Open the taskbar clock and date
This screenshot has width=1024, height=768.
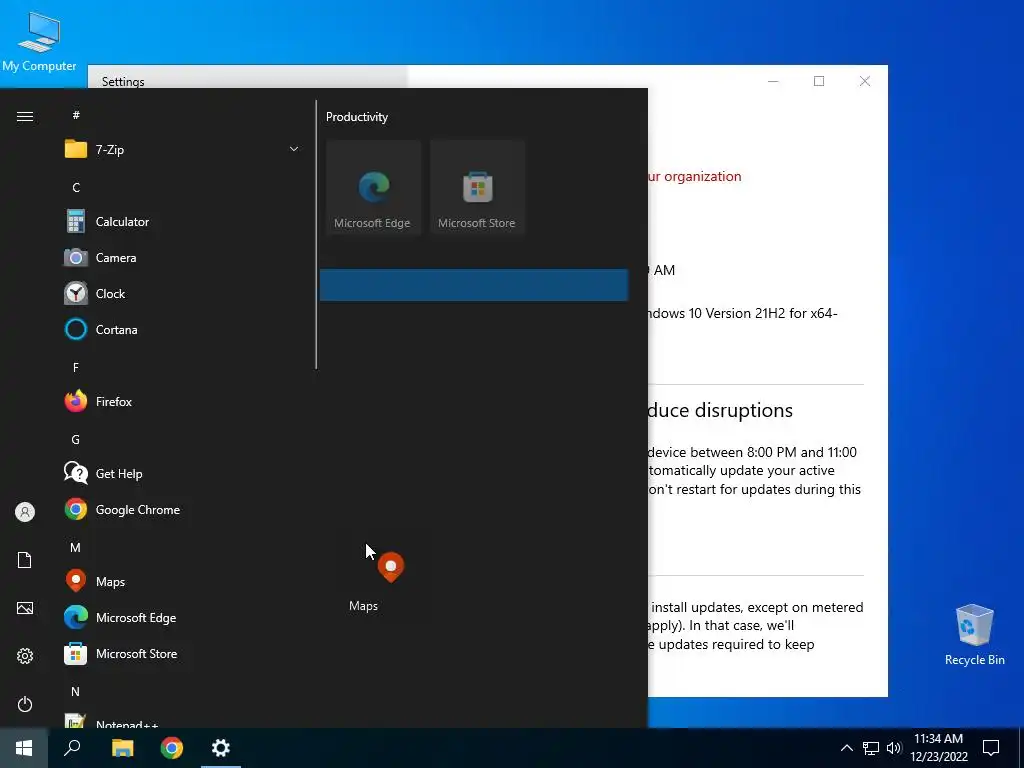pos(938,748)
